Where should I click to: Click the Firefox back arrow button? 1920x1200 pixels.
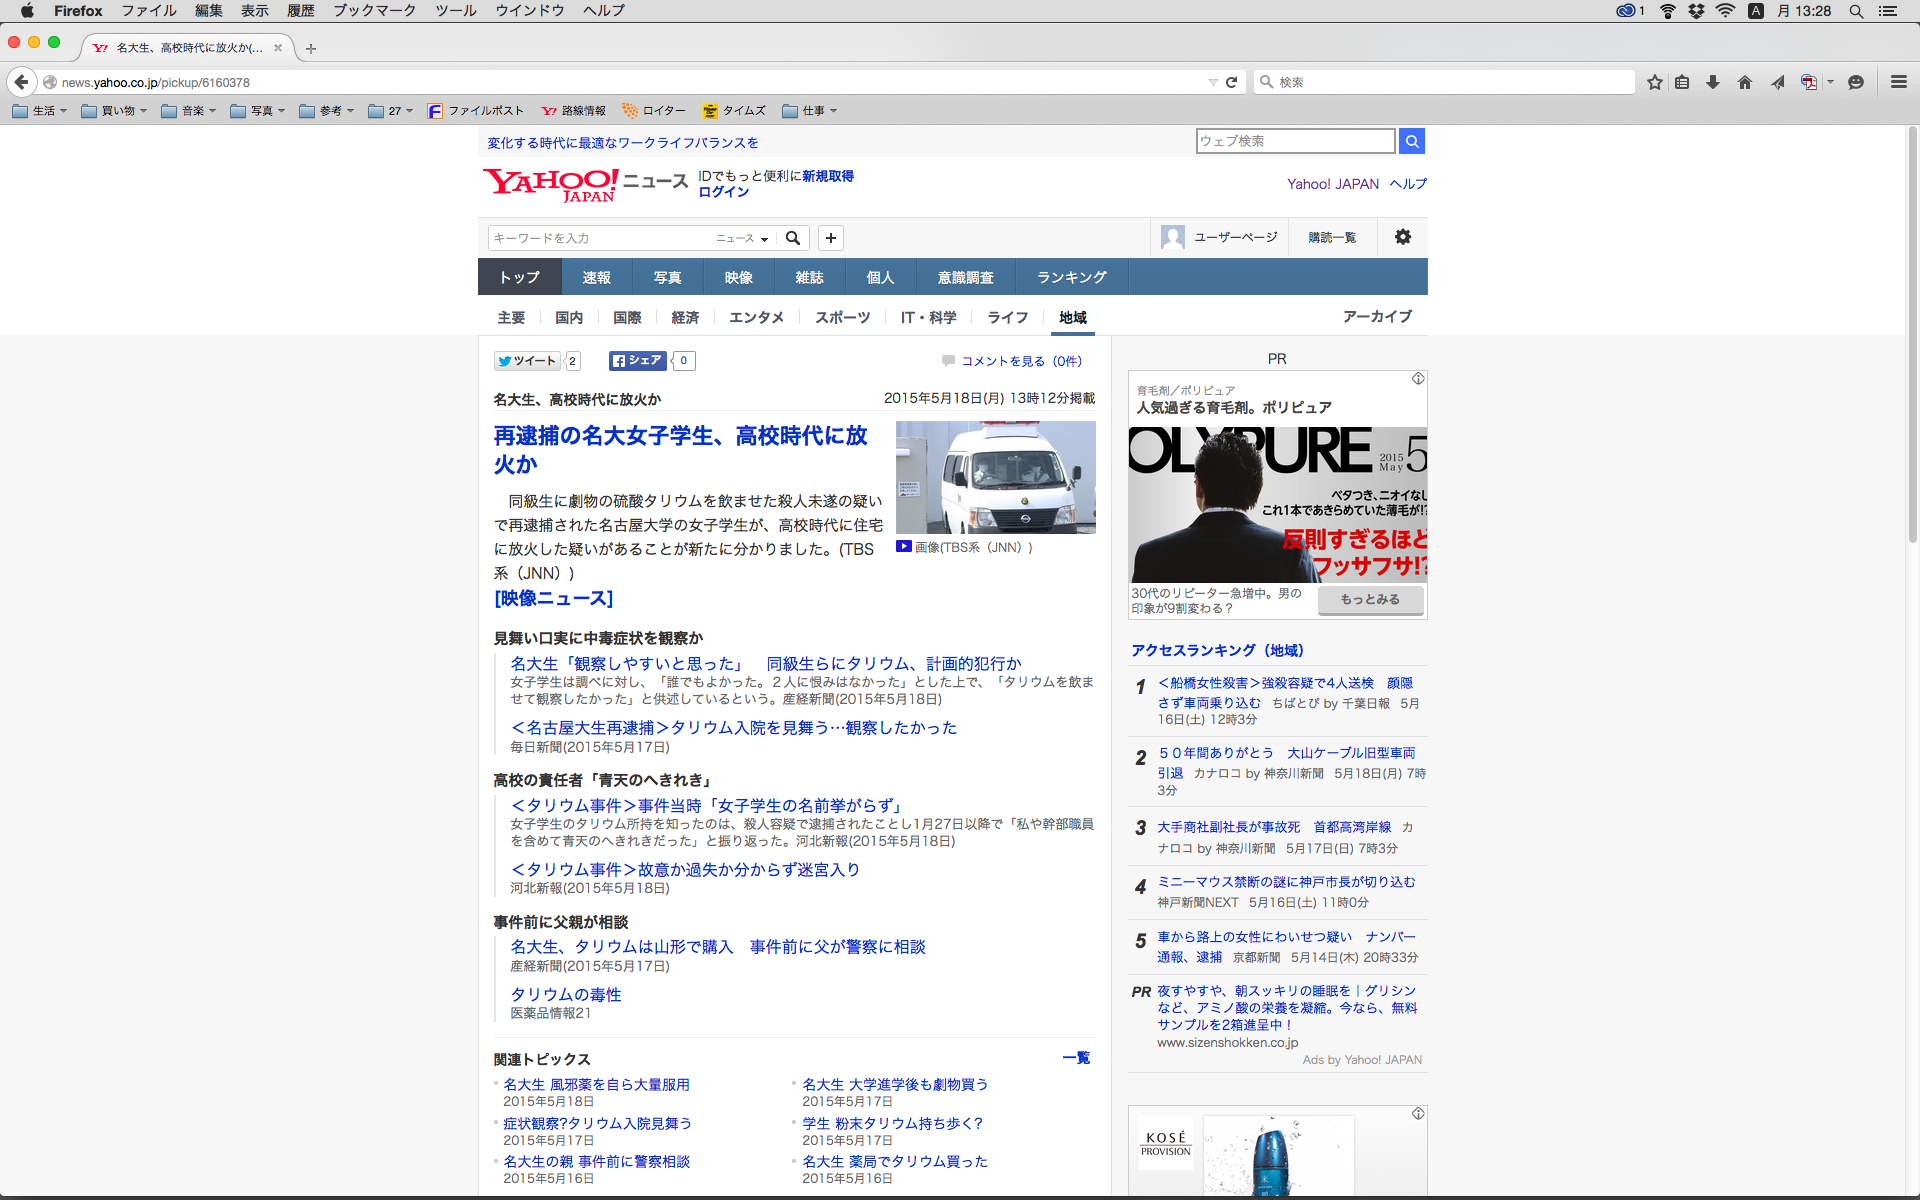coord(21,82)
